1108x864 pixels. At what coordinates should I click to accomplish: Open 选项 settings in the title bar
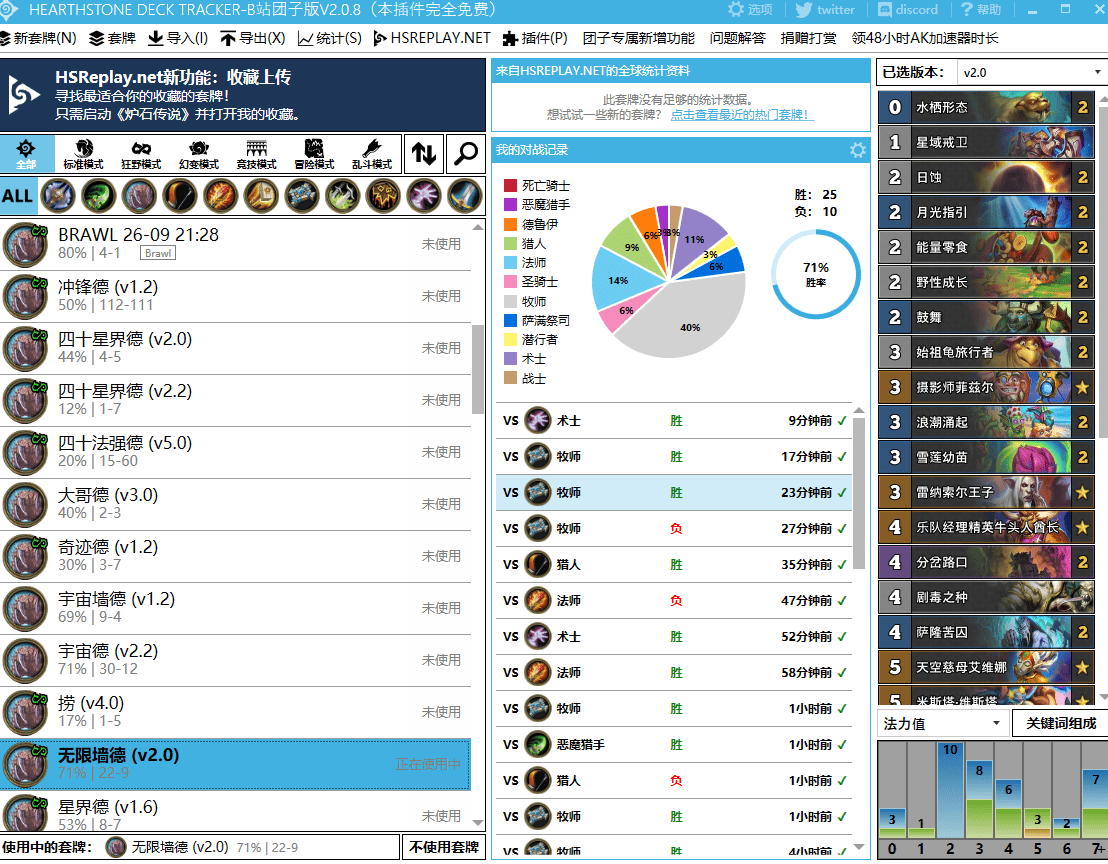pos(750,9)
